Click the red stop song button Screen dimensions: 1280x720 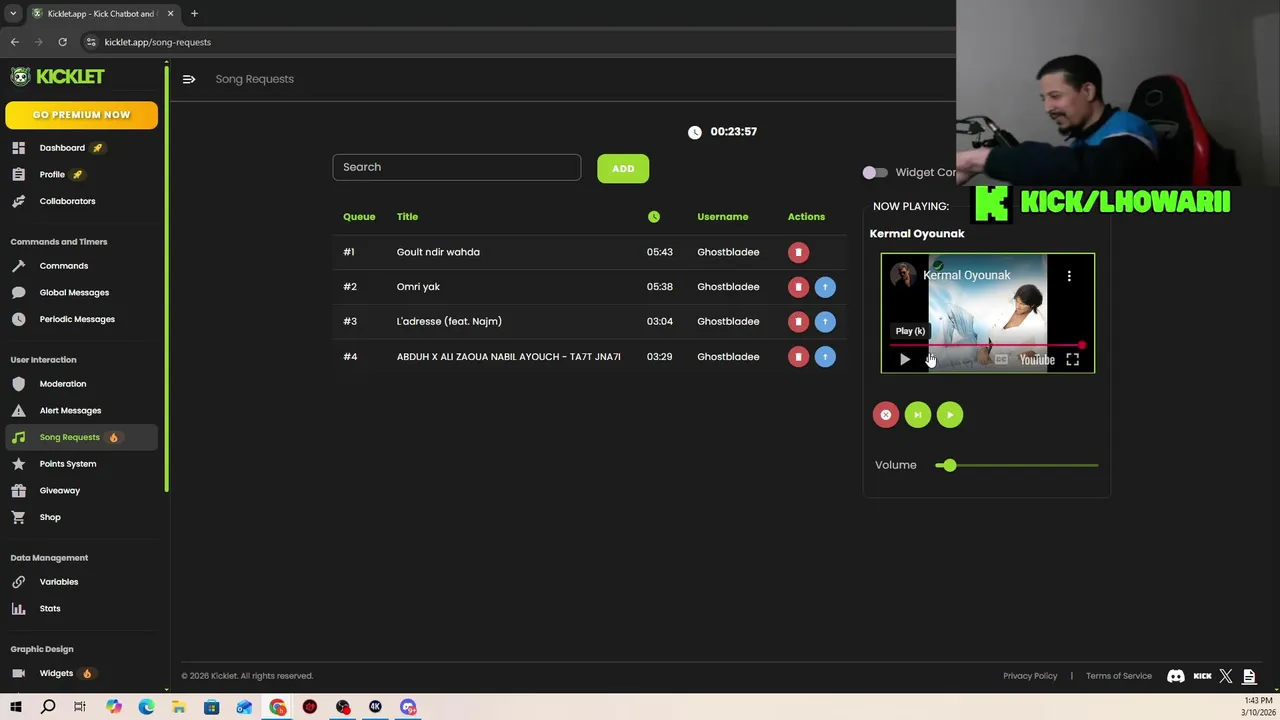coord(886,415)
